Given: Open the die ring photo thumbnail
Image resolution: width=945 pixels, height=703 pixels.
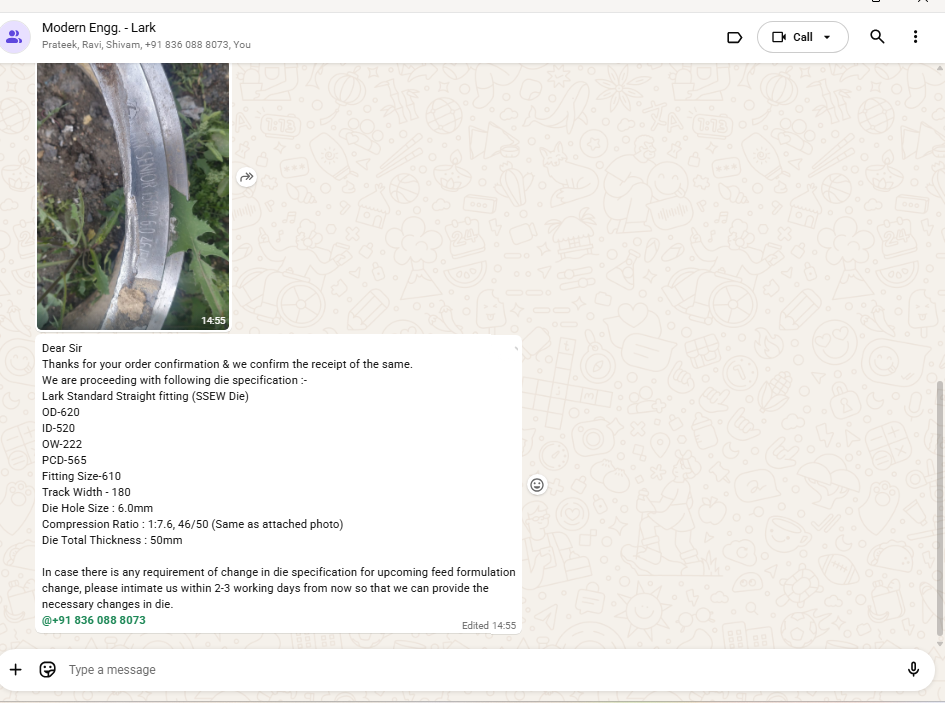Looking at the screenshot, I should (x=133, y=195).
